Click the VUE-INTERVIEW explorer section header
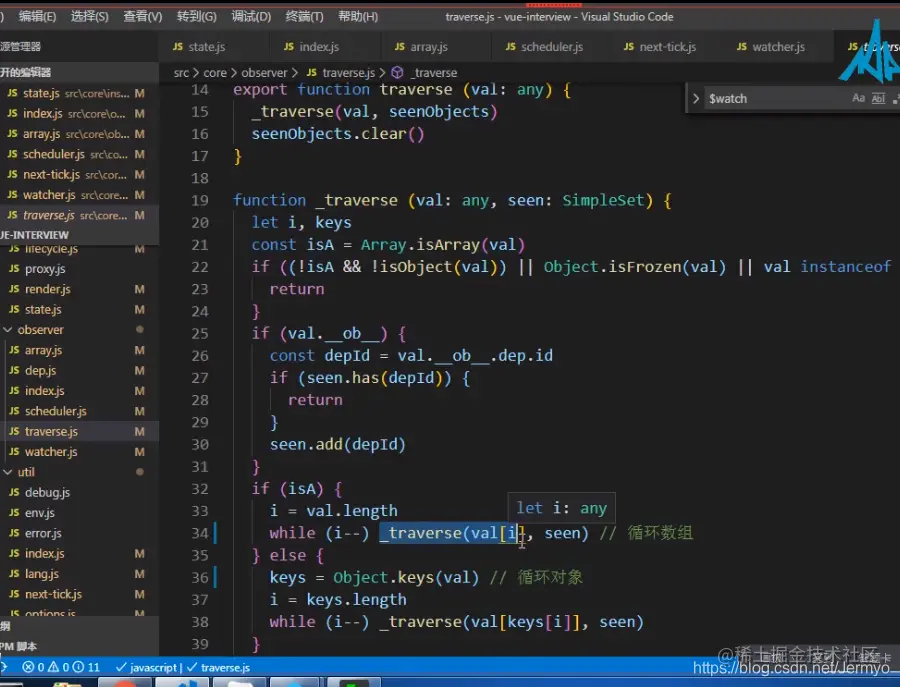 pos(79,235)
